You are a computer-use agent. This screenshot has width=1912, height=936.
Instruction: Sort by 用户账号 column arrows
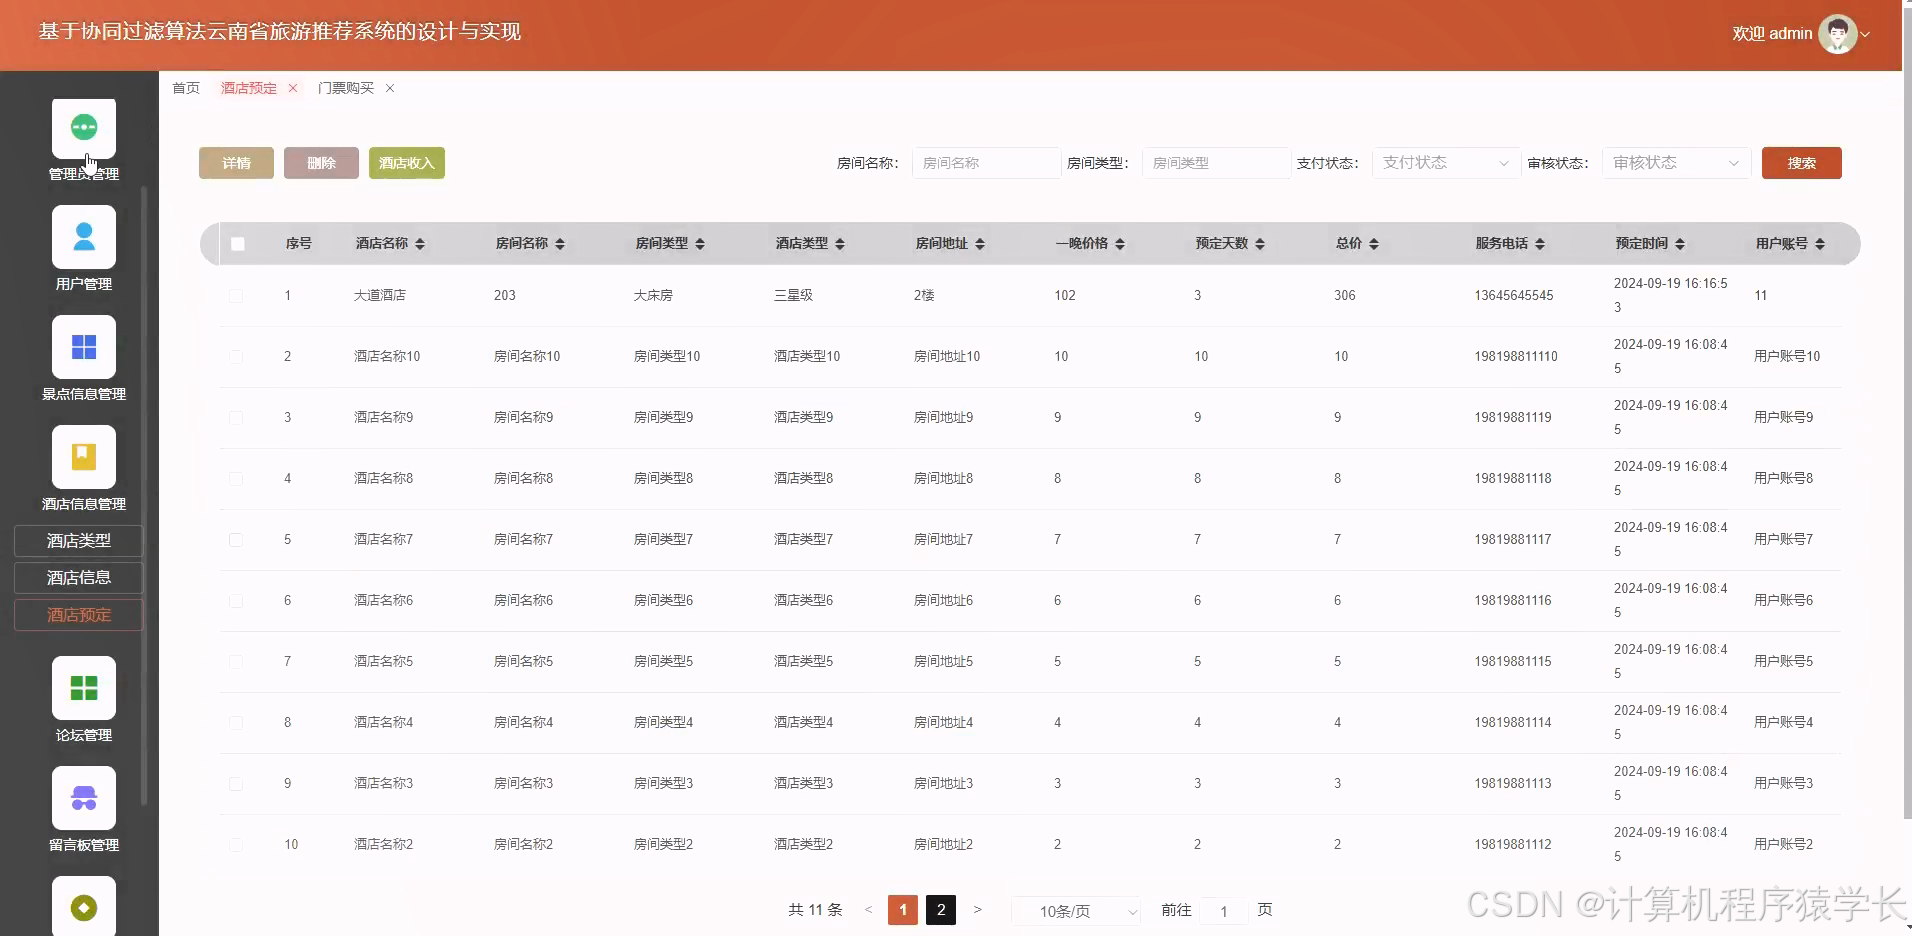point(1820,244)
